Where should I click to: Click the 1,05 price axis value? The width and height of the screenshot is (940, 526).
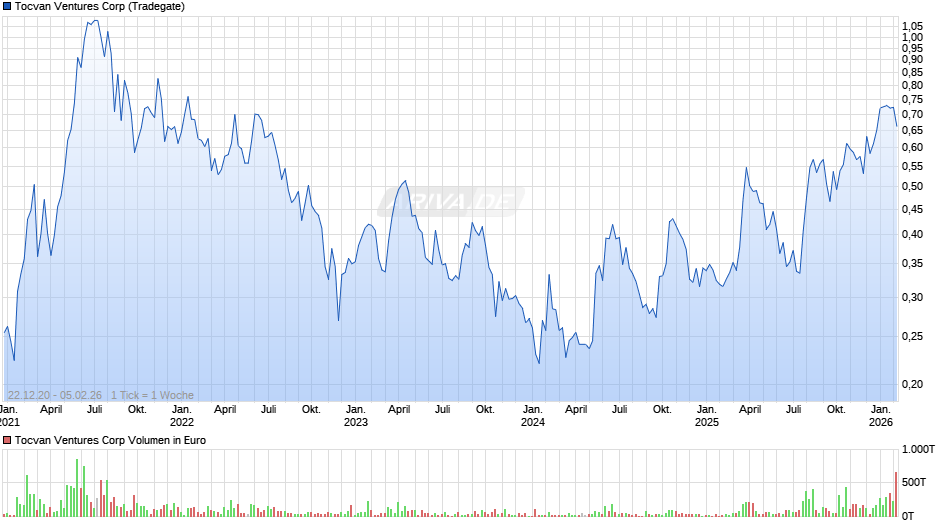912,26
